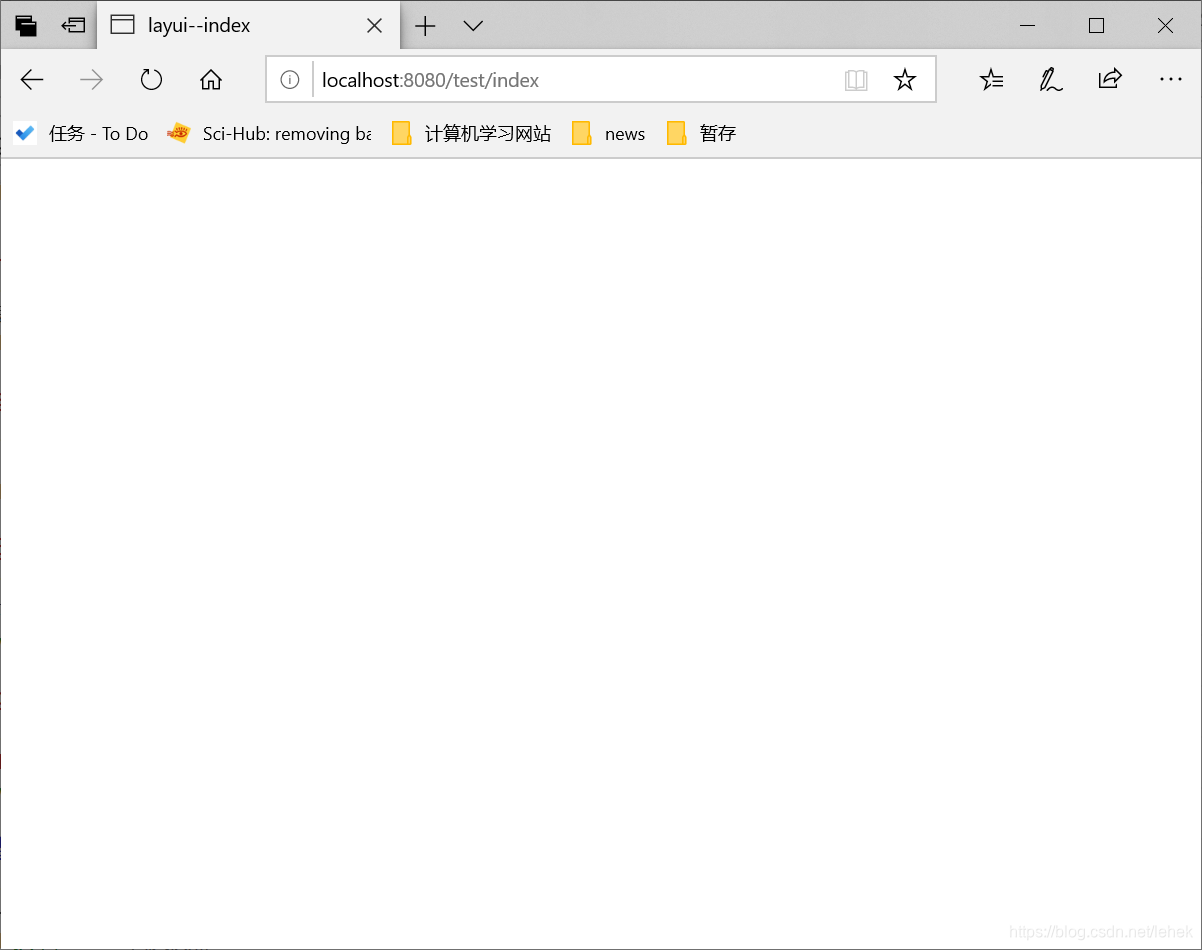
Task: Go forward with the forward arrow
Action: pyautogui.click(x=91, y=80)
